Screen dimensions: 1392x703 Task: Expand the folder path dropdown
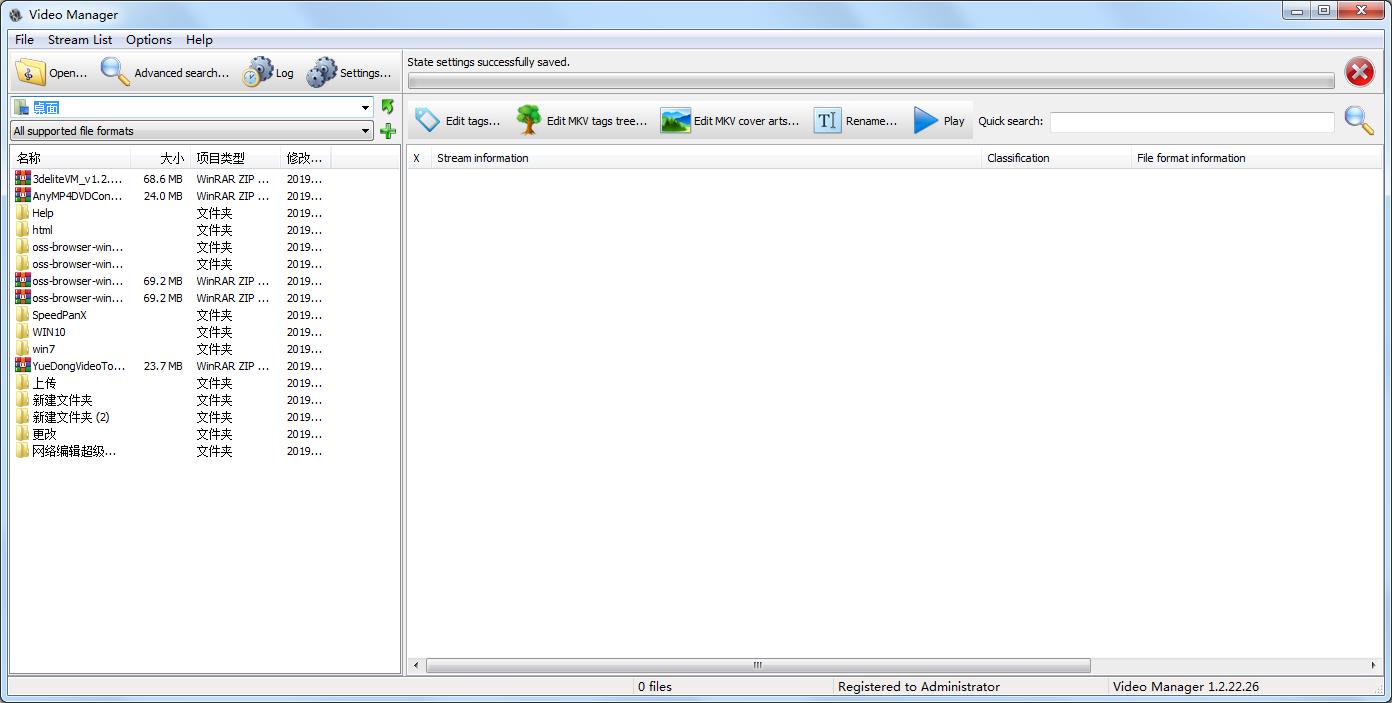click(366, 108)
